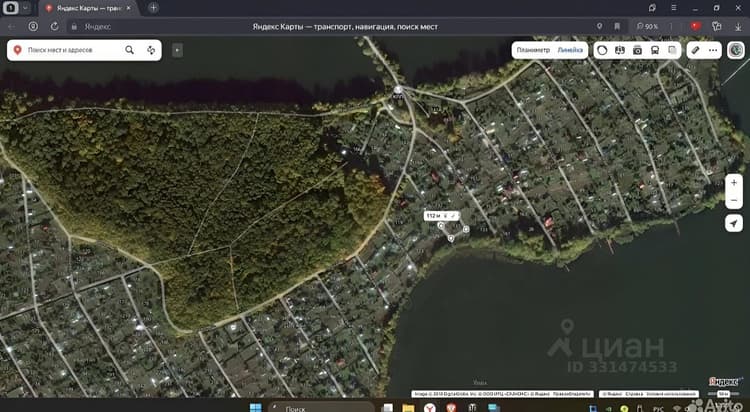Click the 112 m ruler distance label
This screenshot has height=412, width=750.
coord(433,216)
